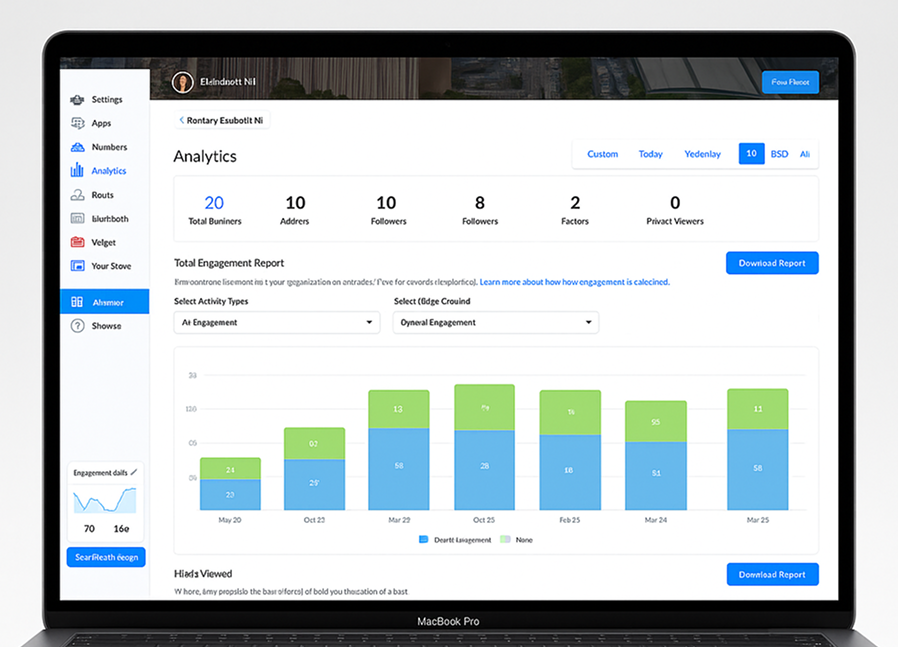
Task: Select the Showse menu item
Action: [107, 326]
